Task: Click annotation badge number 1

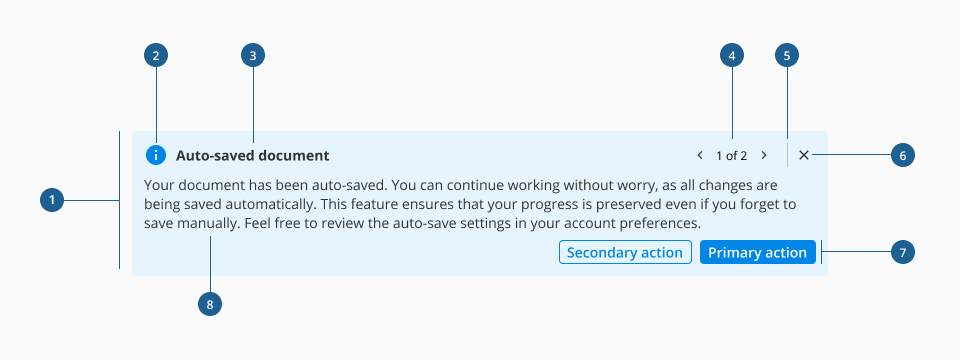Action: [x=52, y=200]
